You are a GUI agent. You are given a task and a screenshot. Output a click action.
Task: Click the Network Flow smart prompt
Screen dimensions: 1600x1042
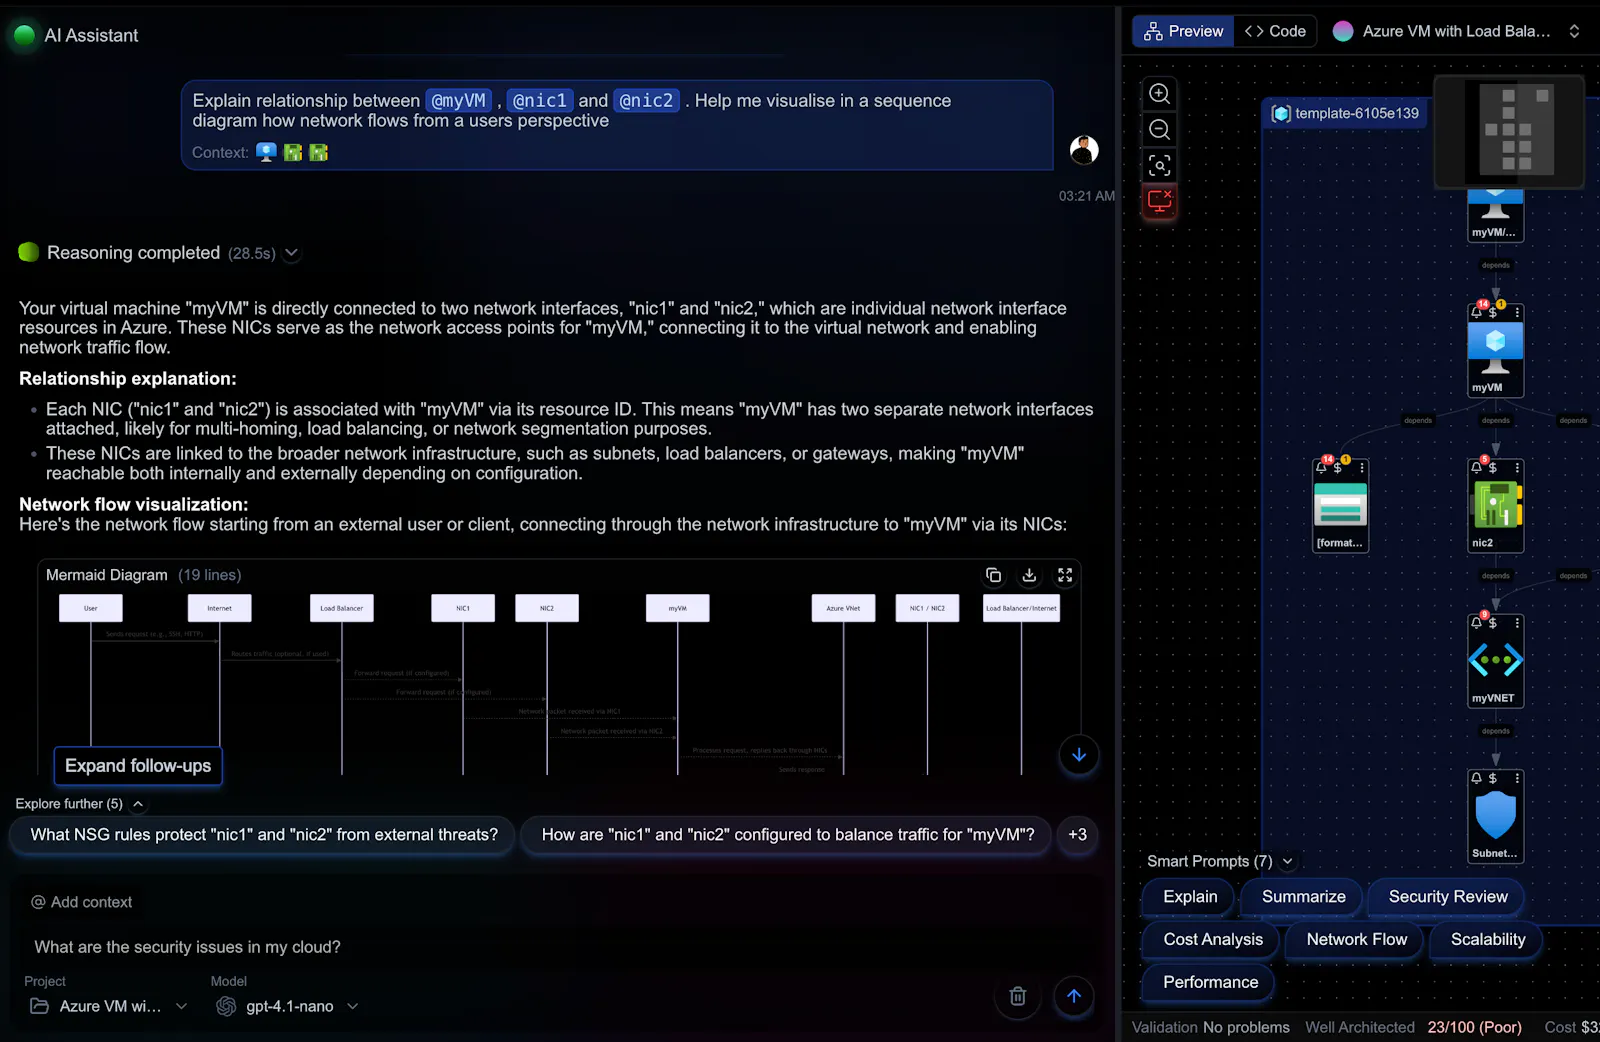1356,940
